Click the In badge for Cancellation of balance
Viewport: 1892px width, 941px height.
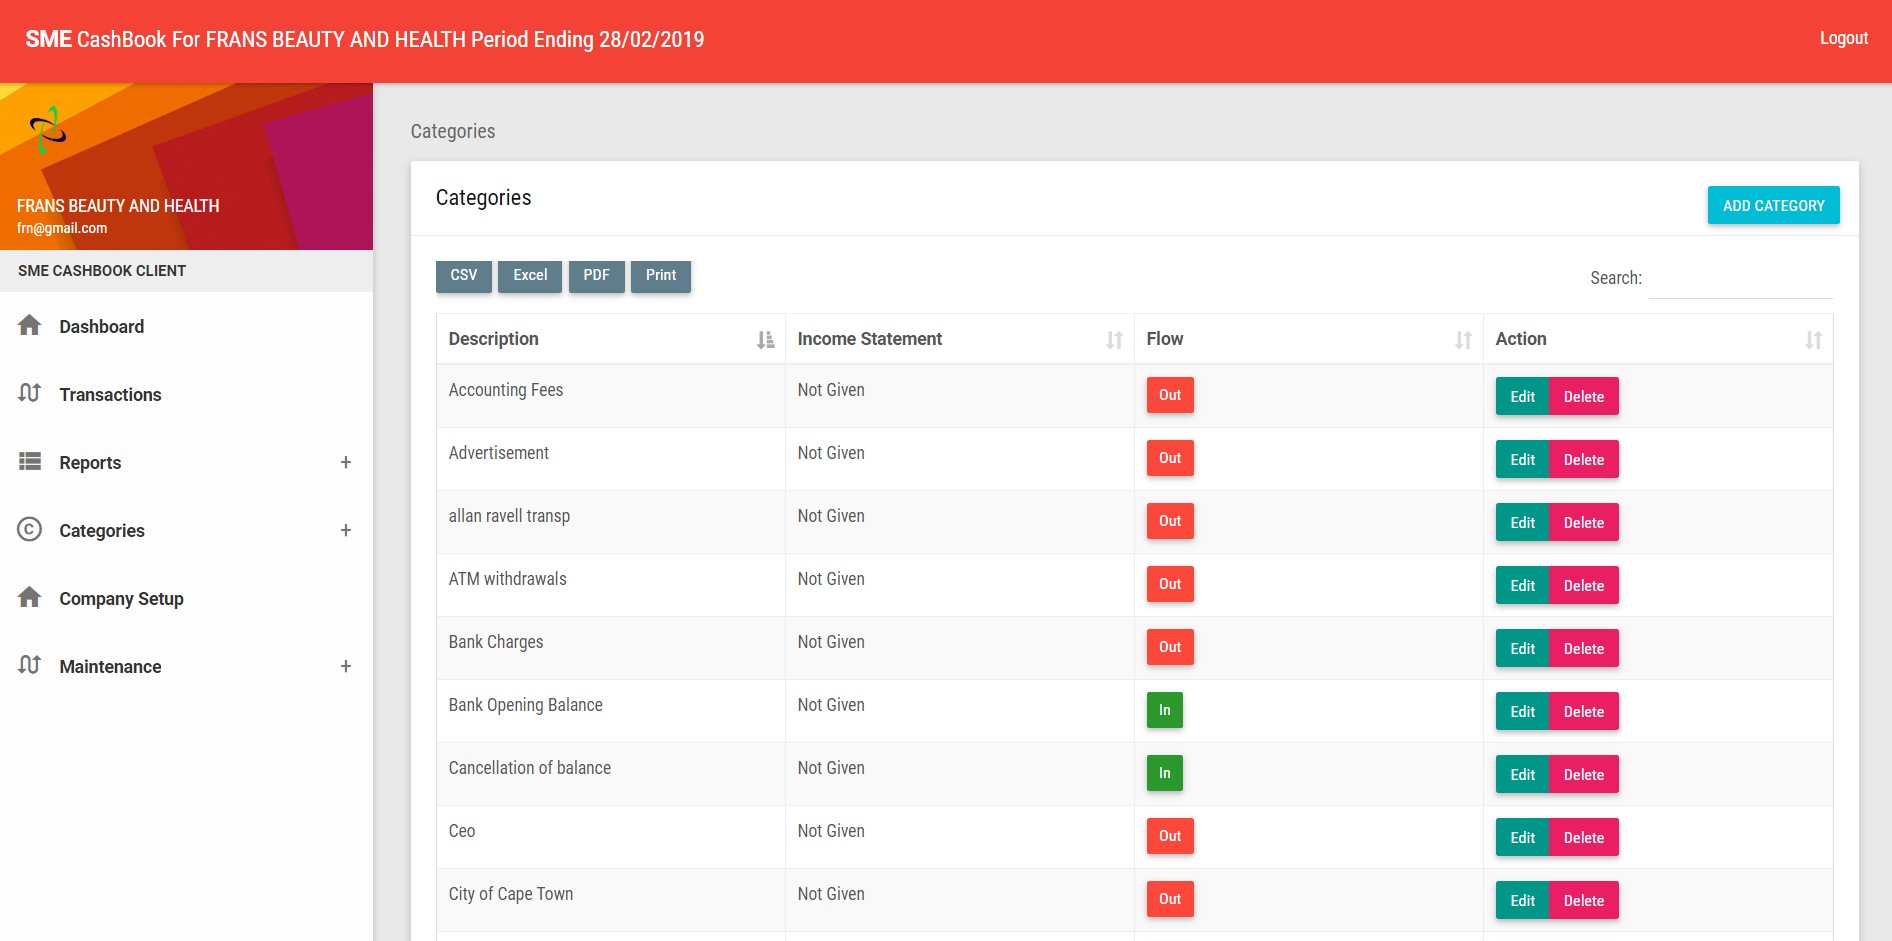click(x=1164, y=773)
